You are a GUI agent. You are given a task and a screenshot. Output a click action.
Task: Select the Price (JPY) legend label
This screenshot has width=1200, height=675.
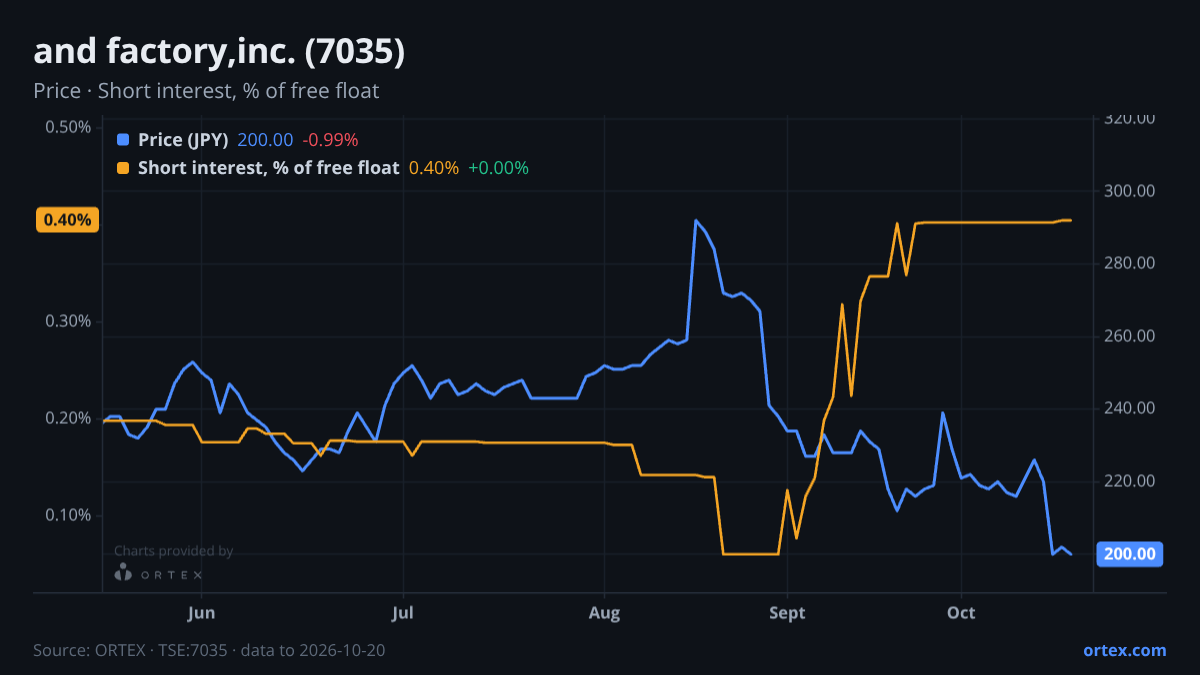[x=183, y=140]
